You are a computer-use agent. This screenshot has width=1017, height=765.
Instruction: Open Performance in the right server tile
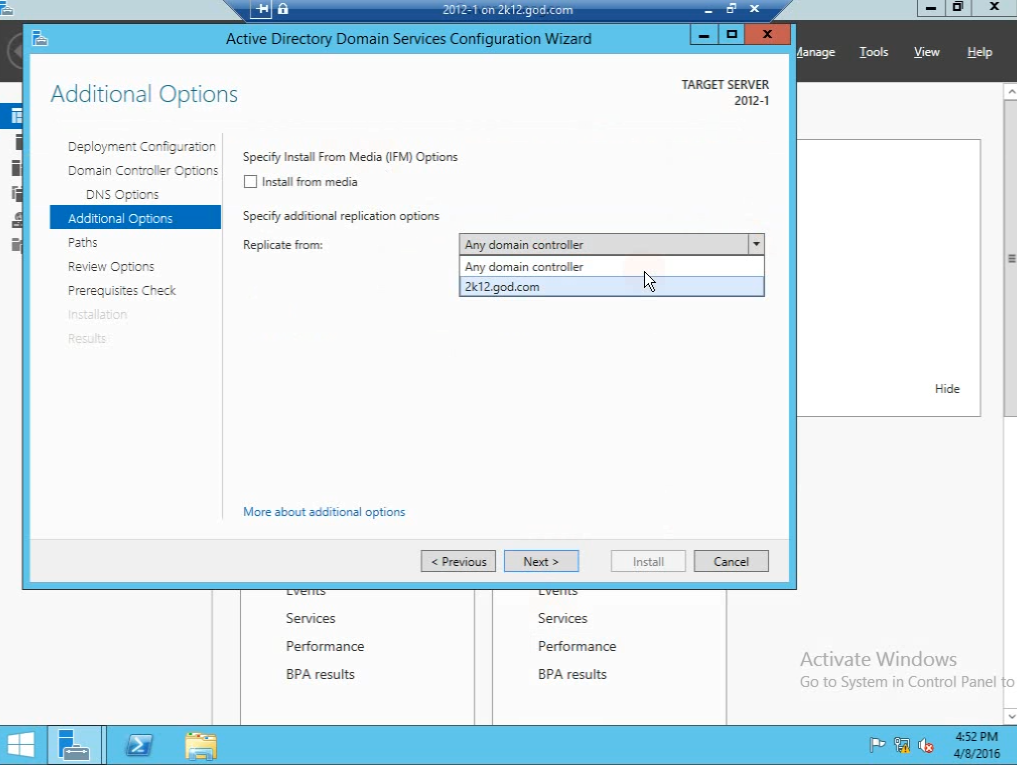[577, 646]
